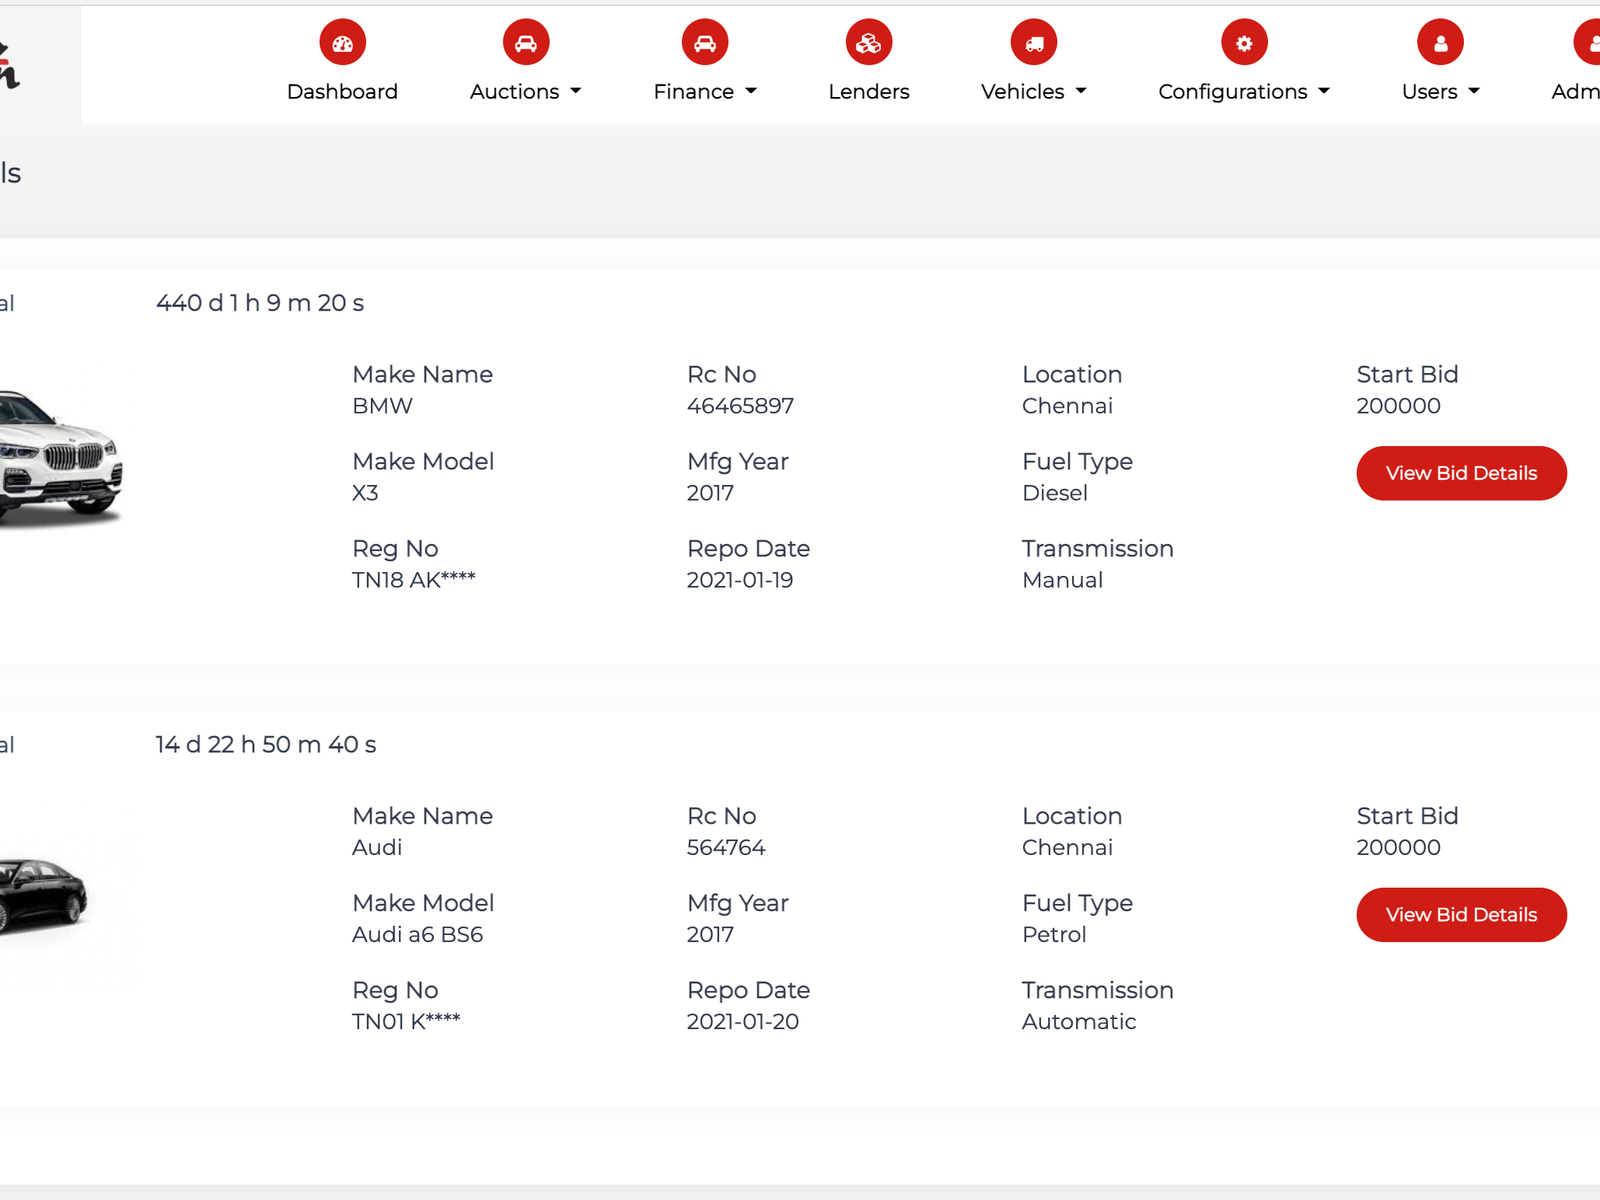Open the Vehicles dropdown menu
1600x1200 pixels.
[1033, 92]
